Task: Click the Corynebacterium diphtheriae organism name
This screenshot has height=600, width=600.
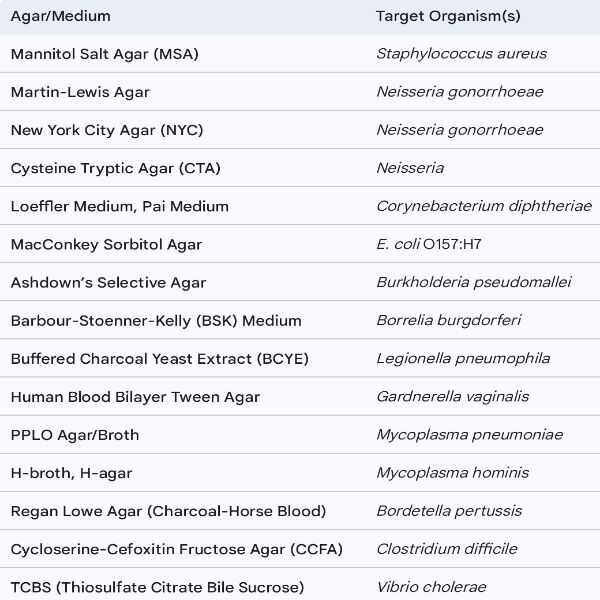Action: [x=483, y=206]
